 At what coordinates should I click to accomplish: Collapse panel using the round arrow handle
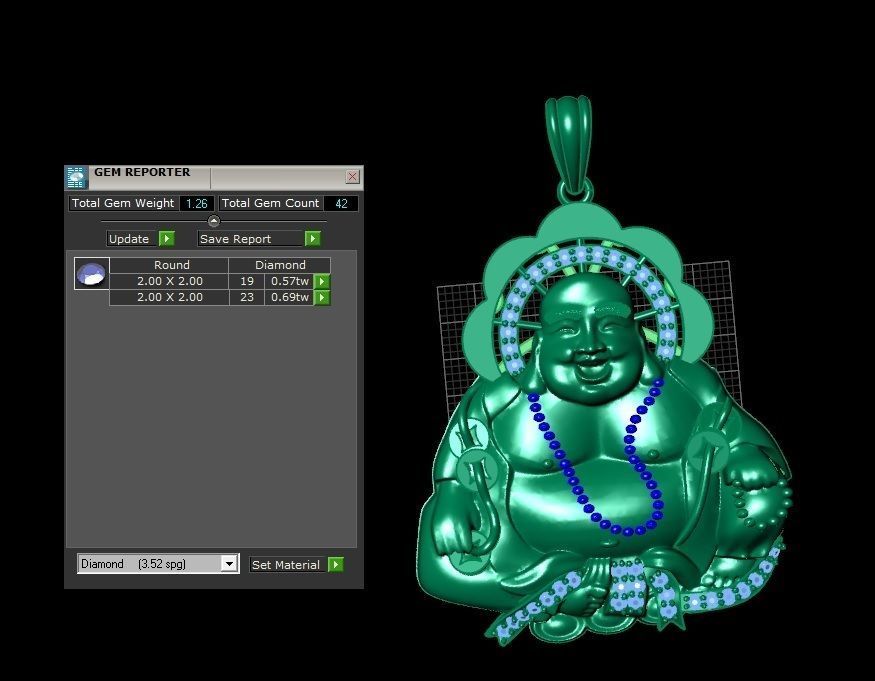pyautogui.click(x=214, y=221)
